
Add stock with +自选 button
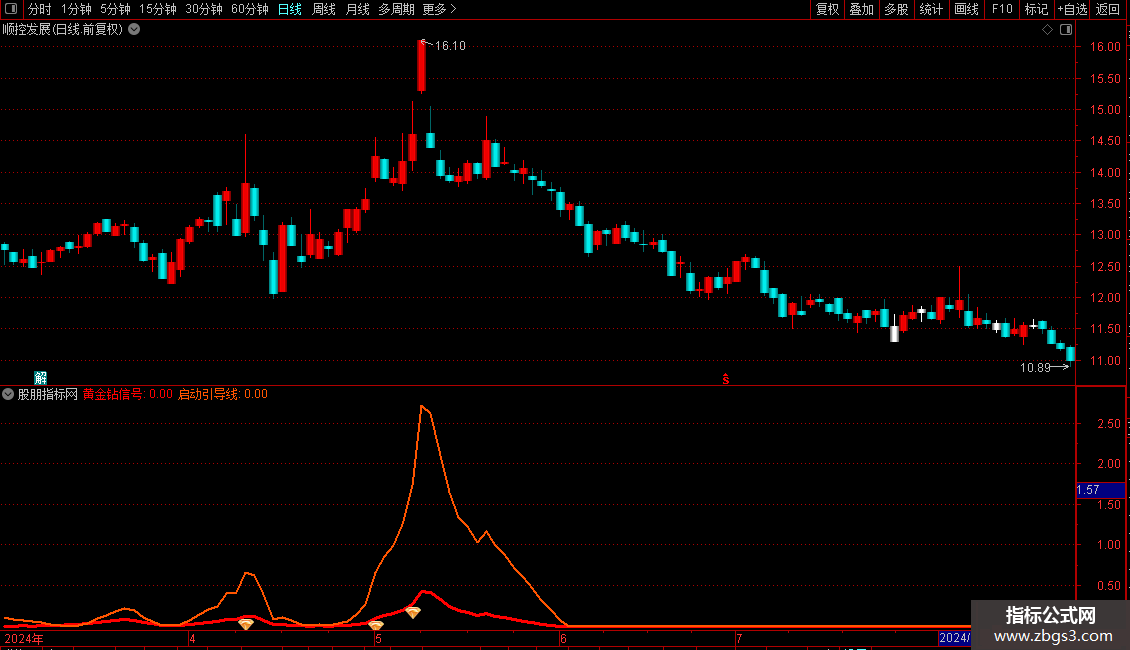(1072, 9)
